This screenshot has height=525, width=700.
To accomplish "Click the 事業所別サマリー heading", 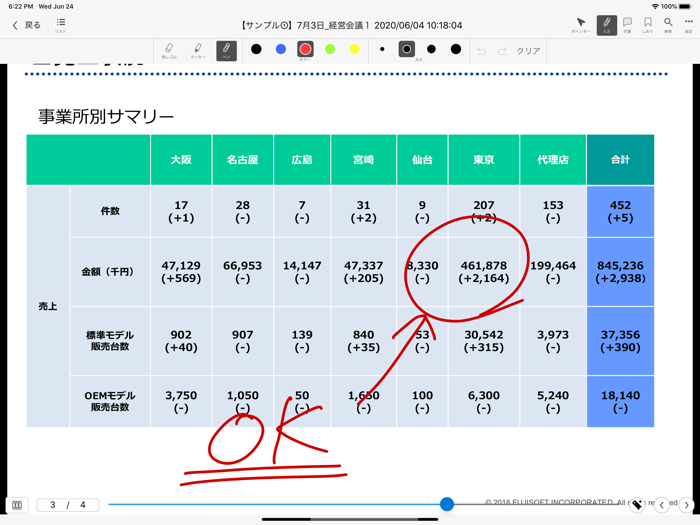I will [x=106, y=117].
